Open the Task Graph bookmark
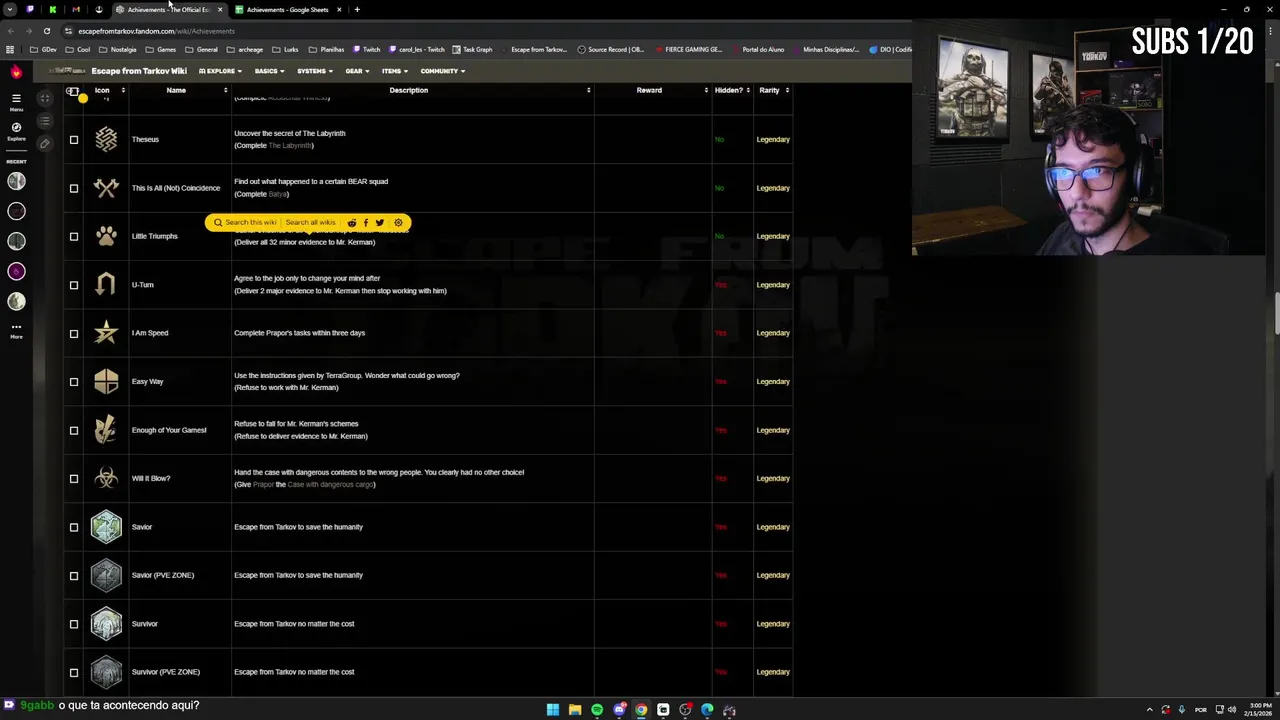1280x720 pixels. click(x=472, y=49)
